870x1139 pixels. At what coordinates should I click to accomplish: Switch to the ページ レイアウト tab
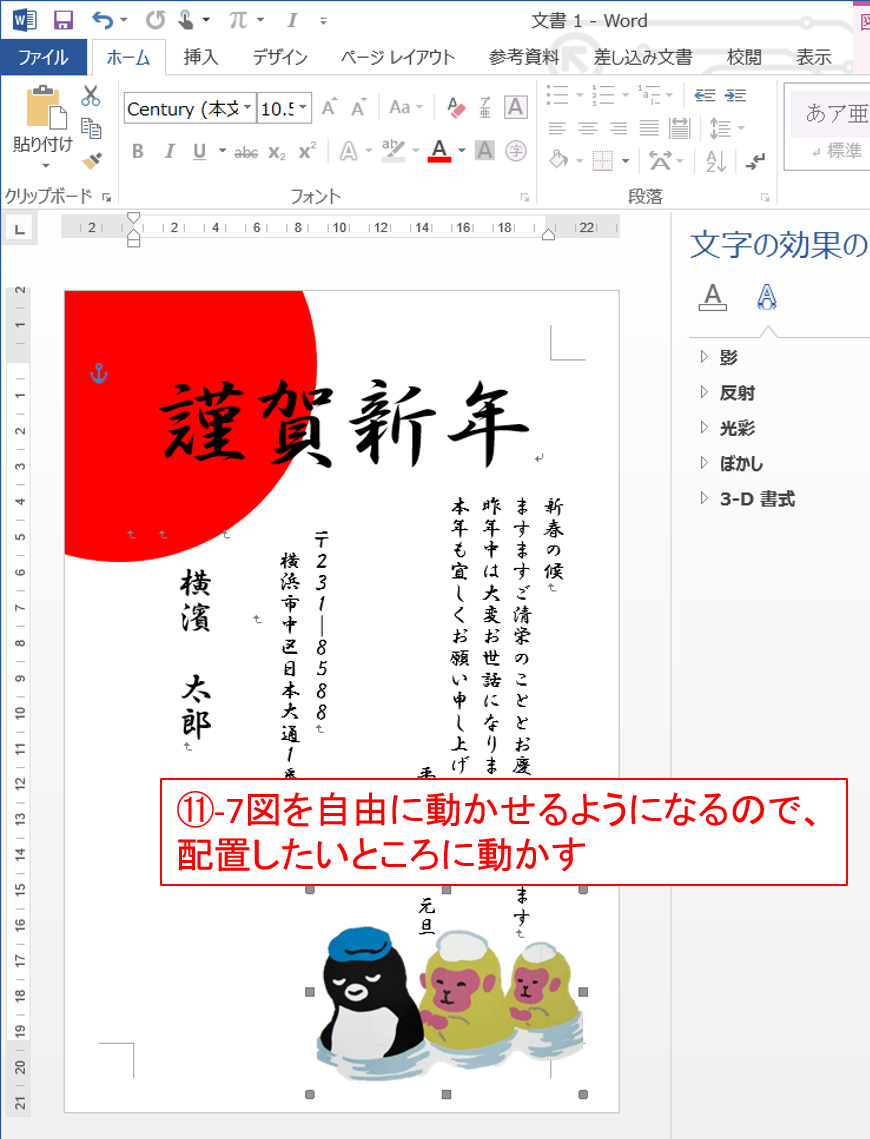398,57
